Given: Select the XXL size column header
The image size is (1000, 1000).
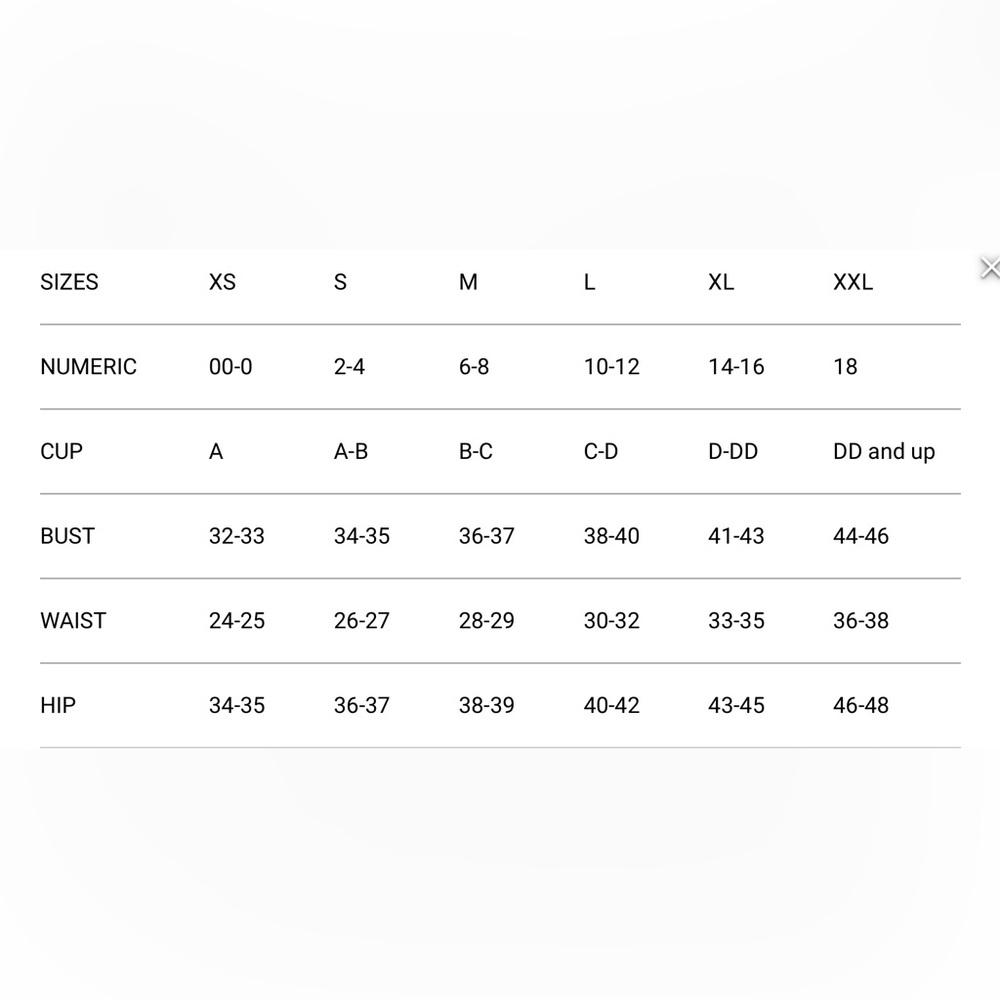Looking at the screenshot, I should pyautogui.click(x=852, y=282).
